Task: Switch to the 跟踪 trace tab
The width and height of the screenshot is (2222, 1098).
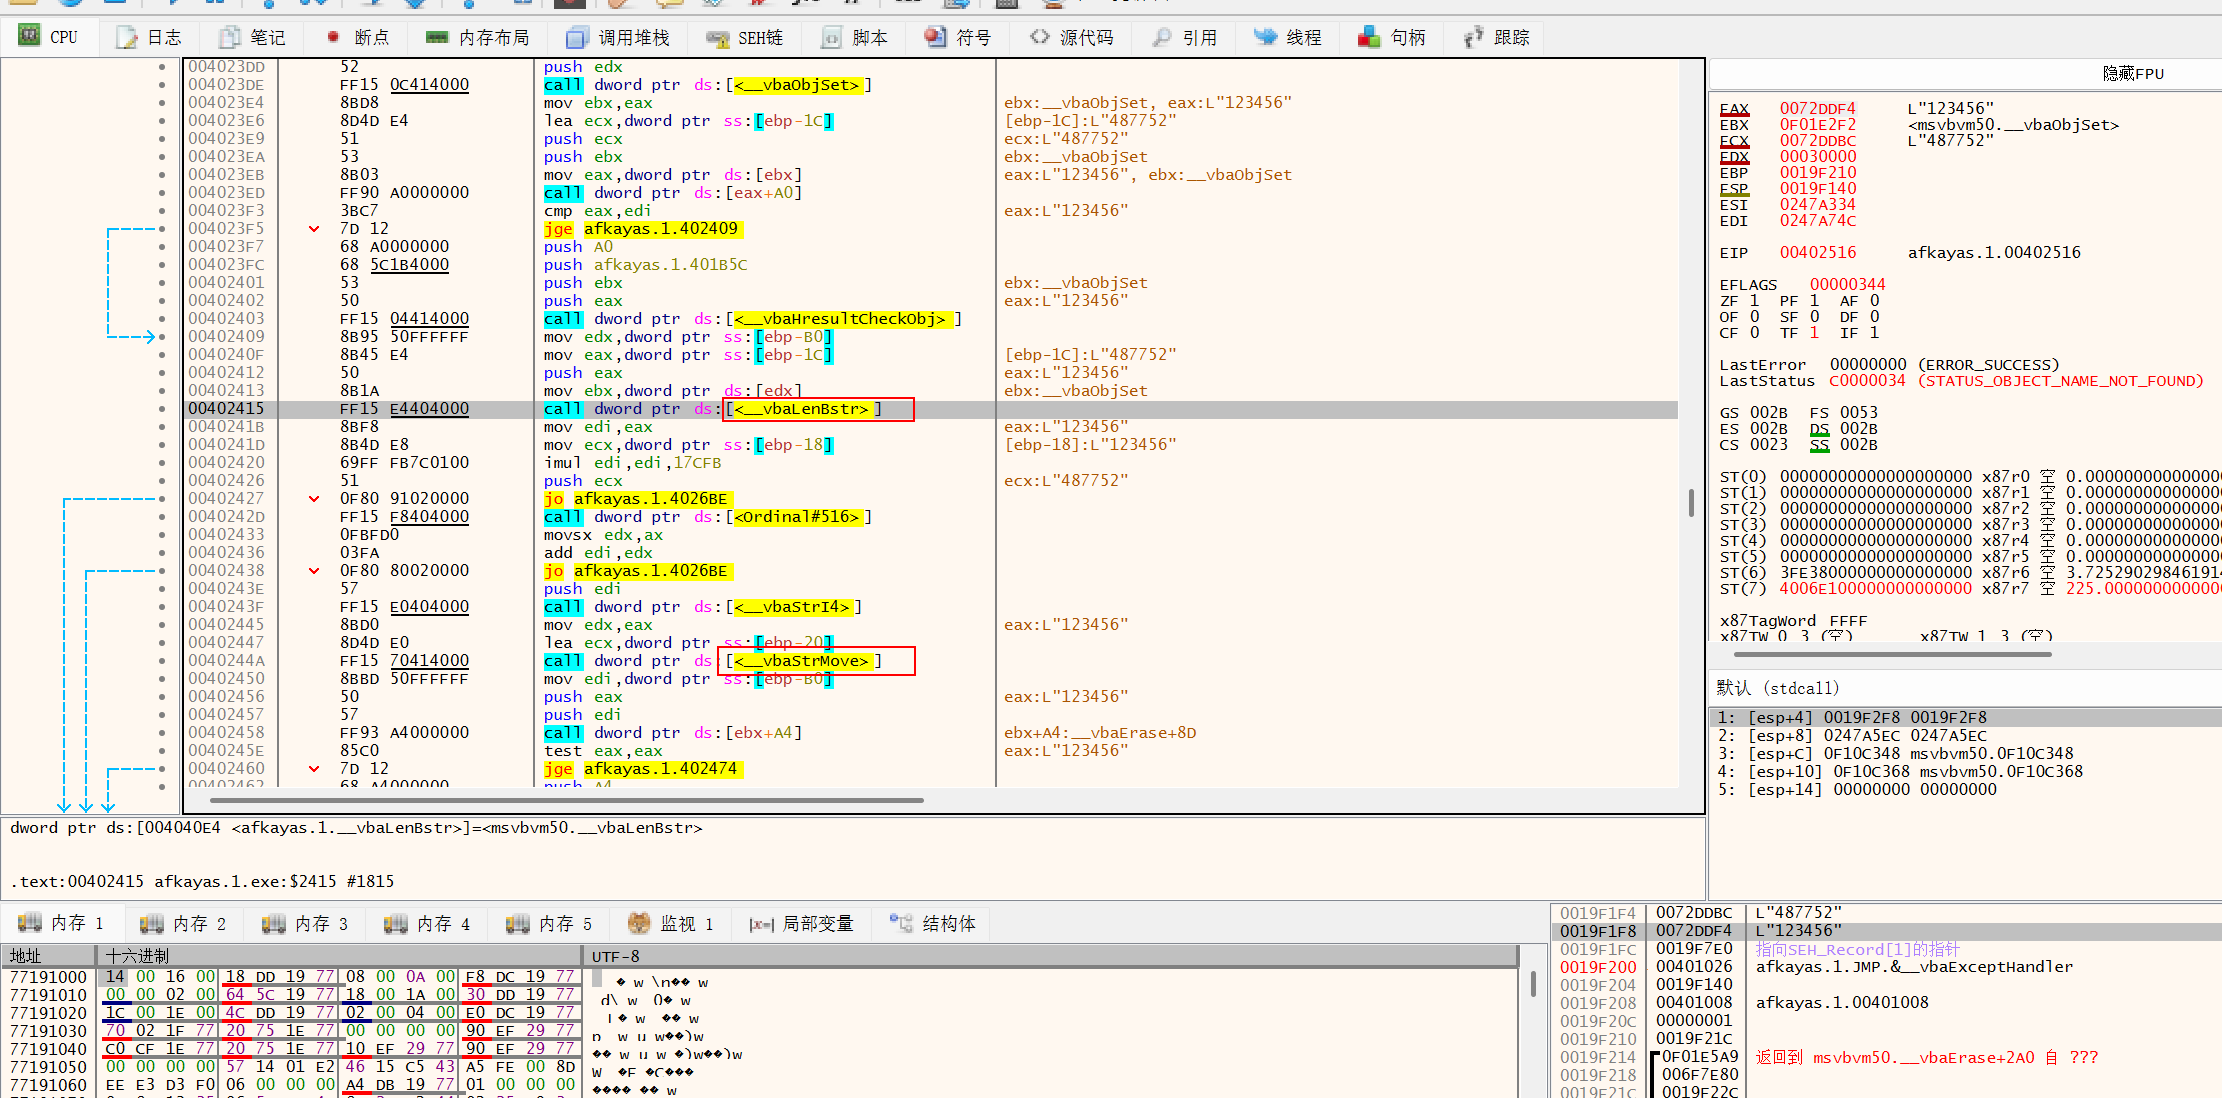Action: 1495,37
